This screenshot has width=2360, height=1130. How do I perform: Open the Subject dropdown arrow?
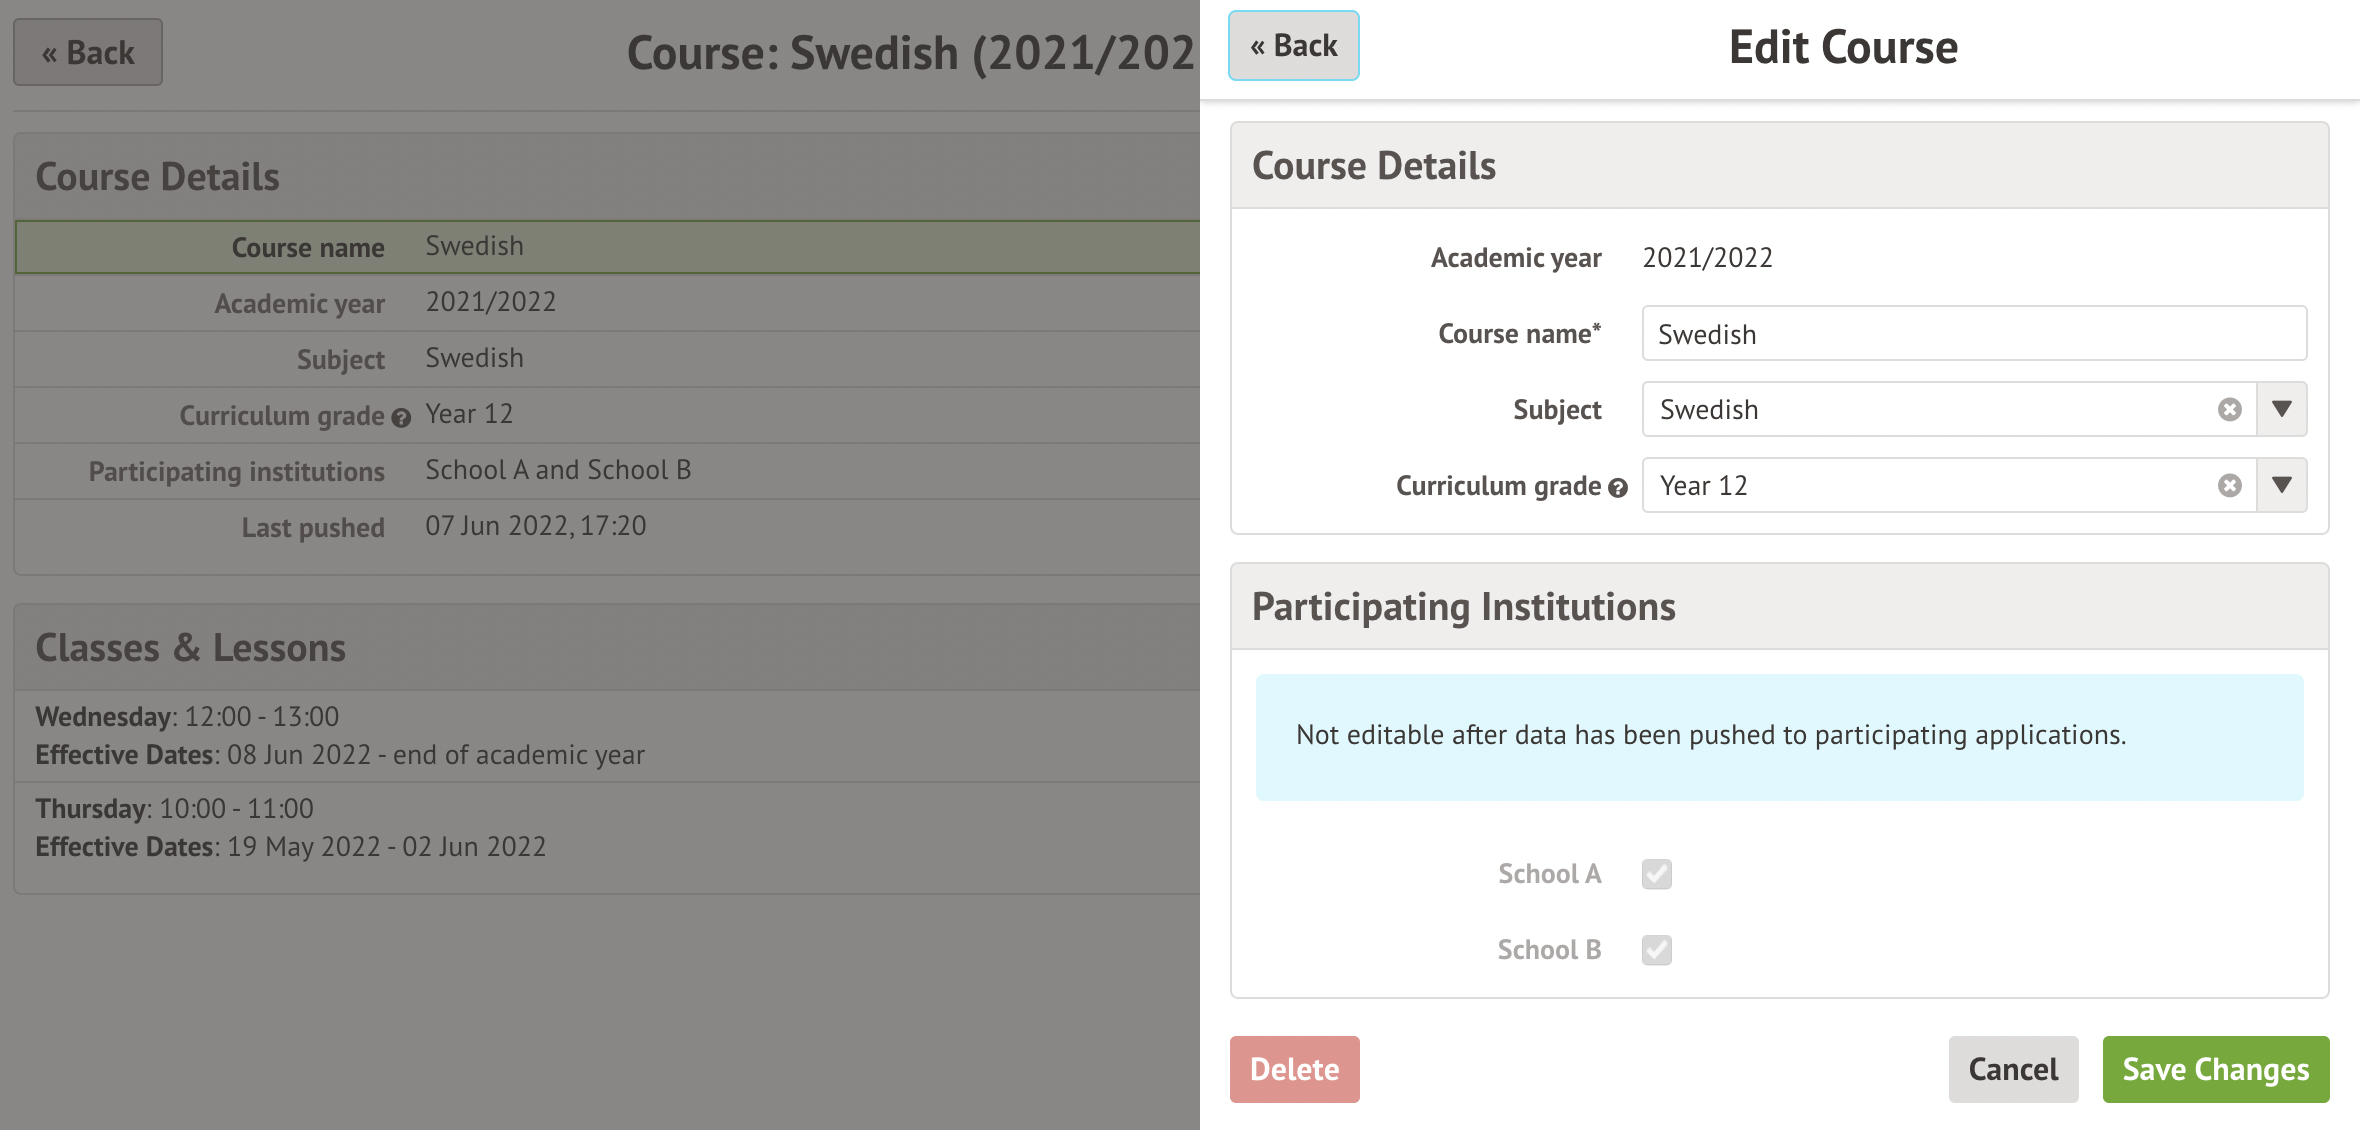click(x=2281, y=409)
